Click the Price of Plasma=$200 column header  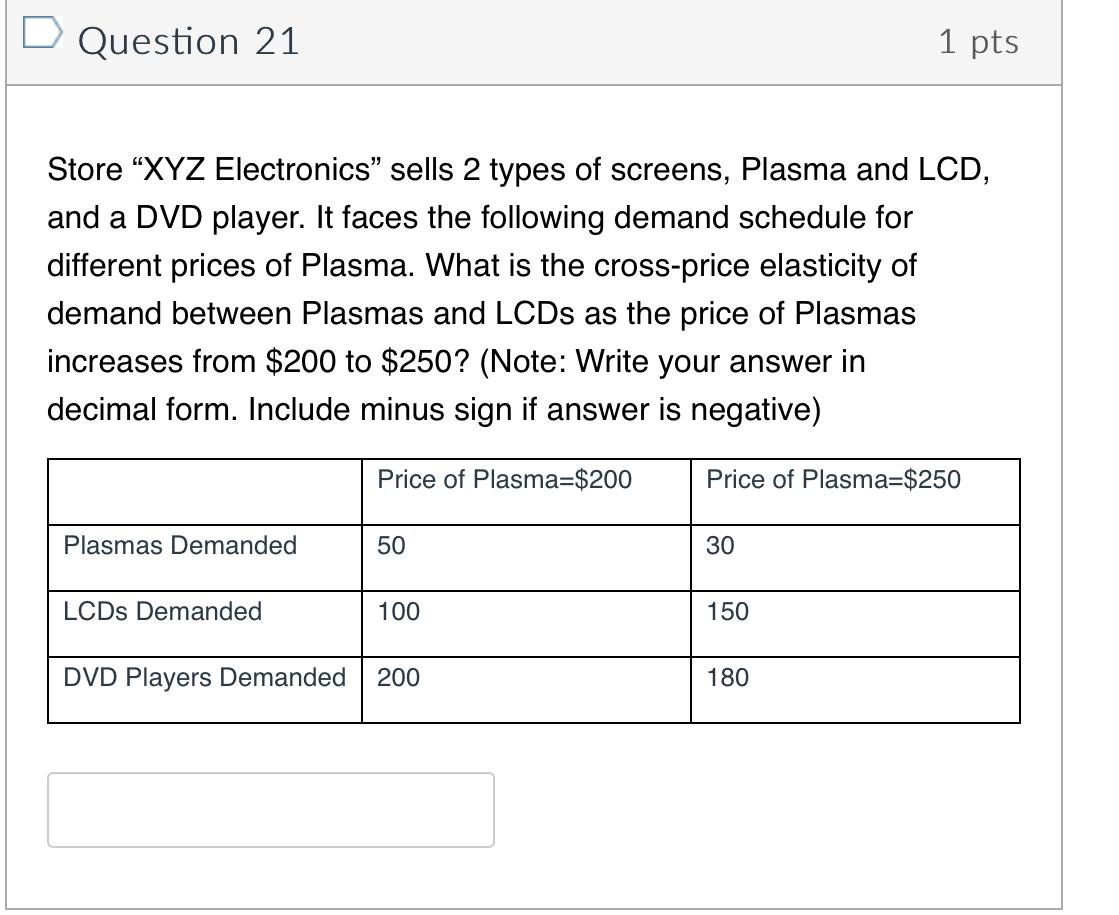pos(504,480)
